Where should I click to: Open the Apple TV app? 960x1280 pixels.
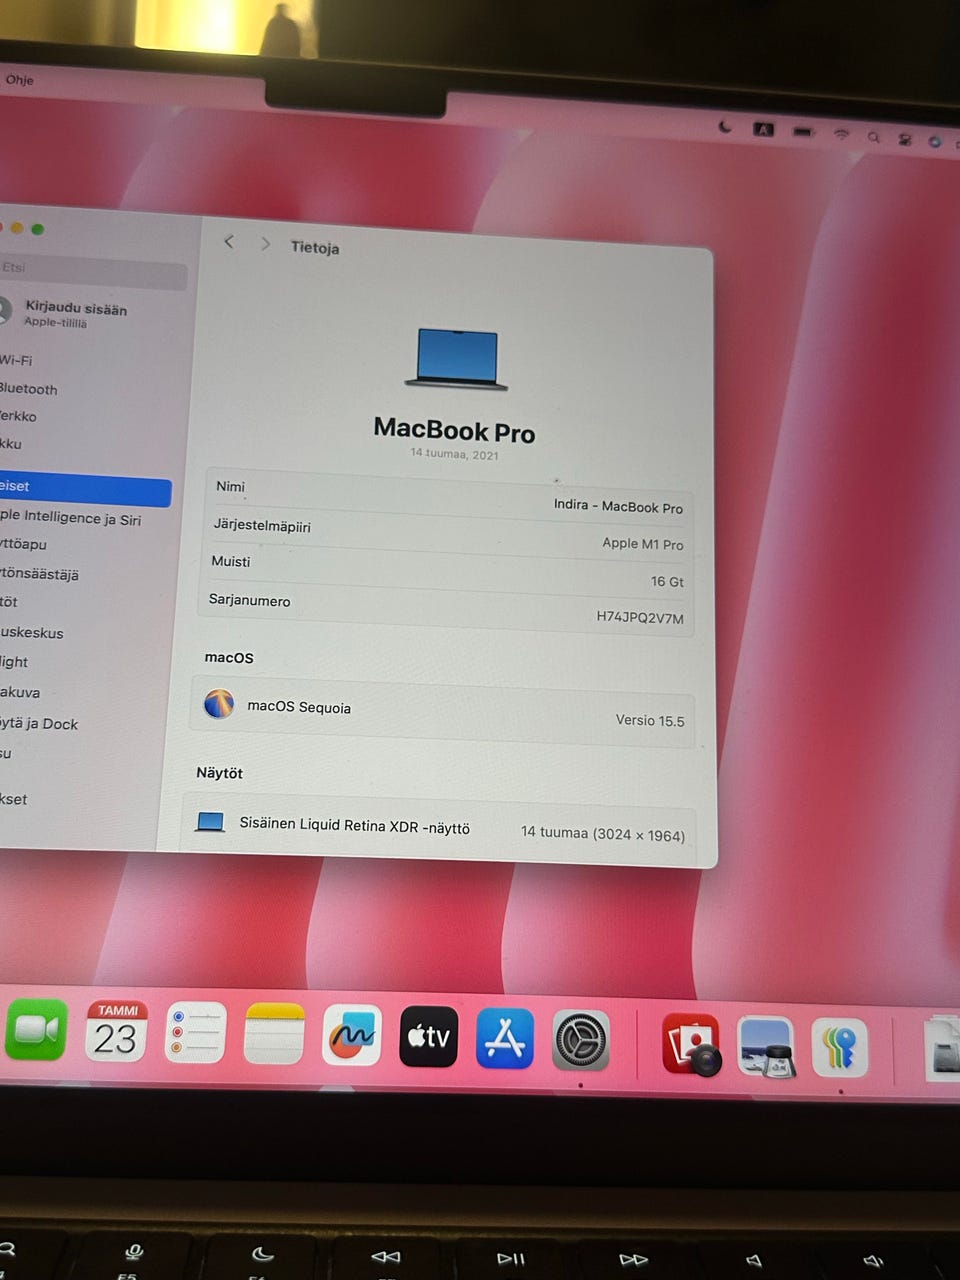429,1037
